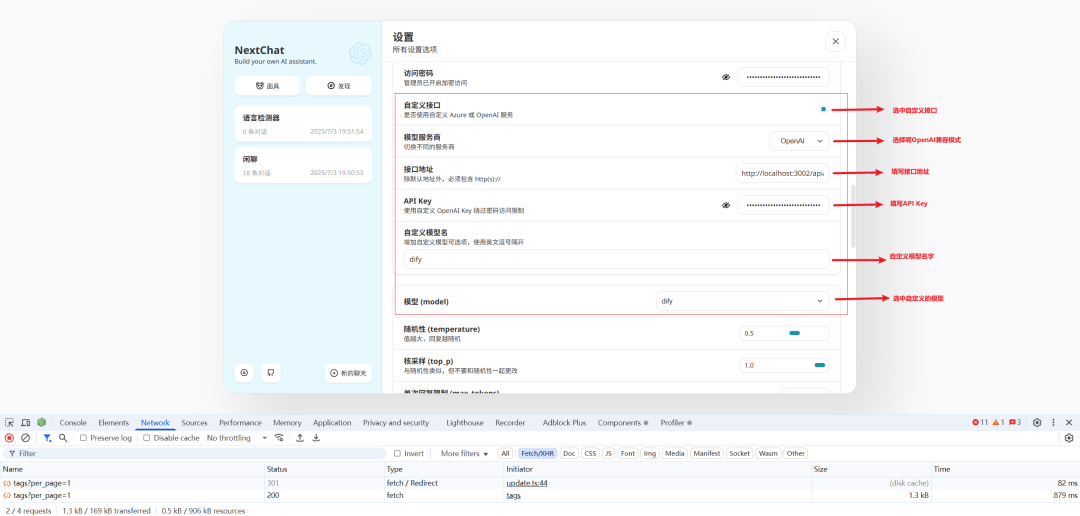Viewport: 1080px width, 516px height.
Task: Toggle the Doc filter chip
Action: coord(568,453)
